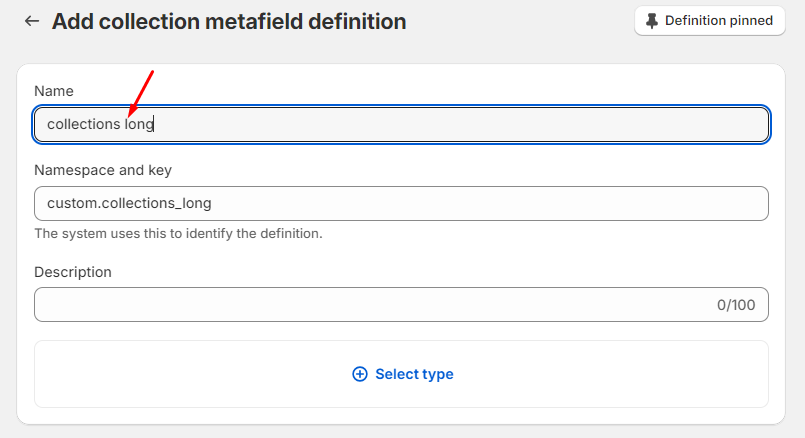Click the Name field label
Image resolution: width=805 pixels, height=438 pixels.
coord(54,91)
